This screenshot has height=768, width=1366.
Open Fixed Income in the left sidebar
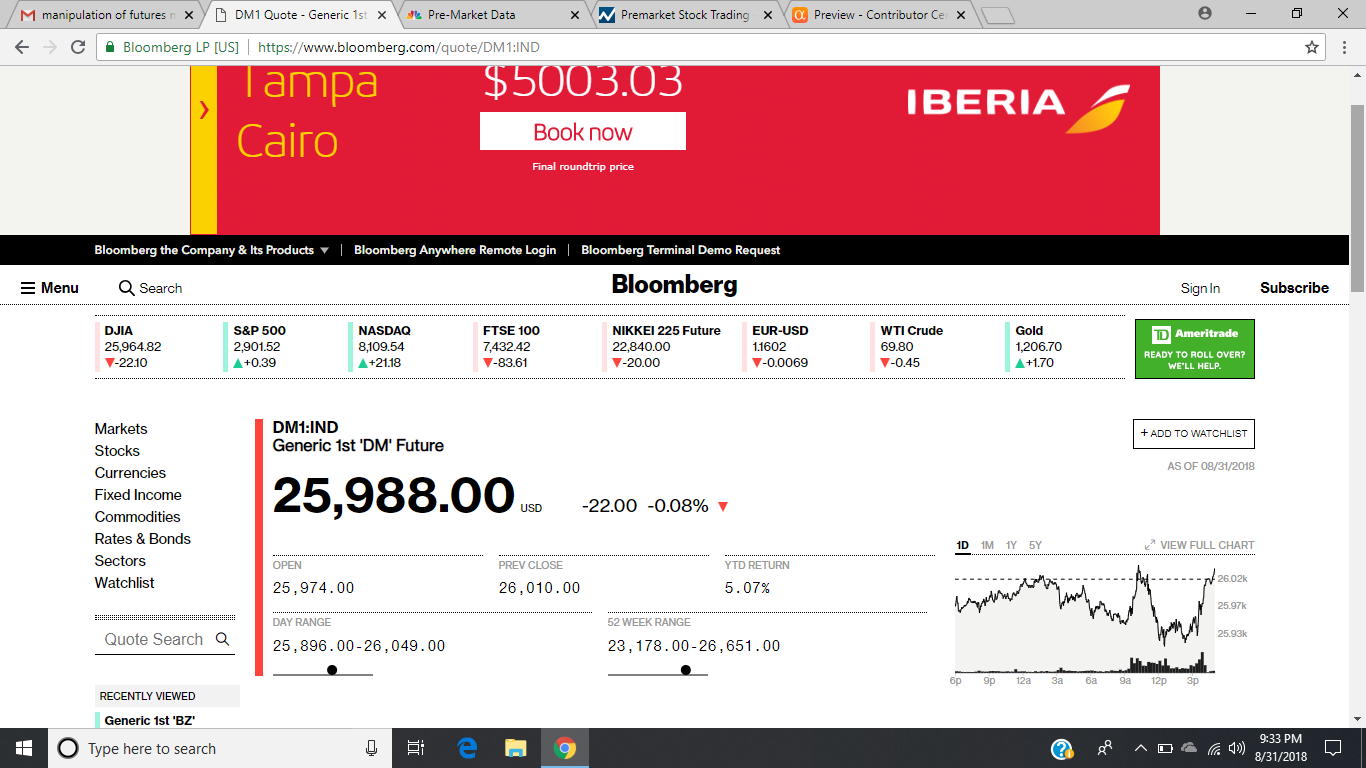point(138,495)
